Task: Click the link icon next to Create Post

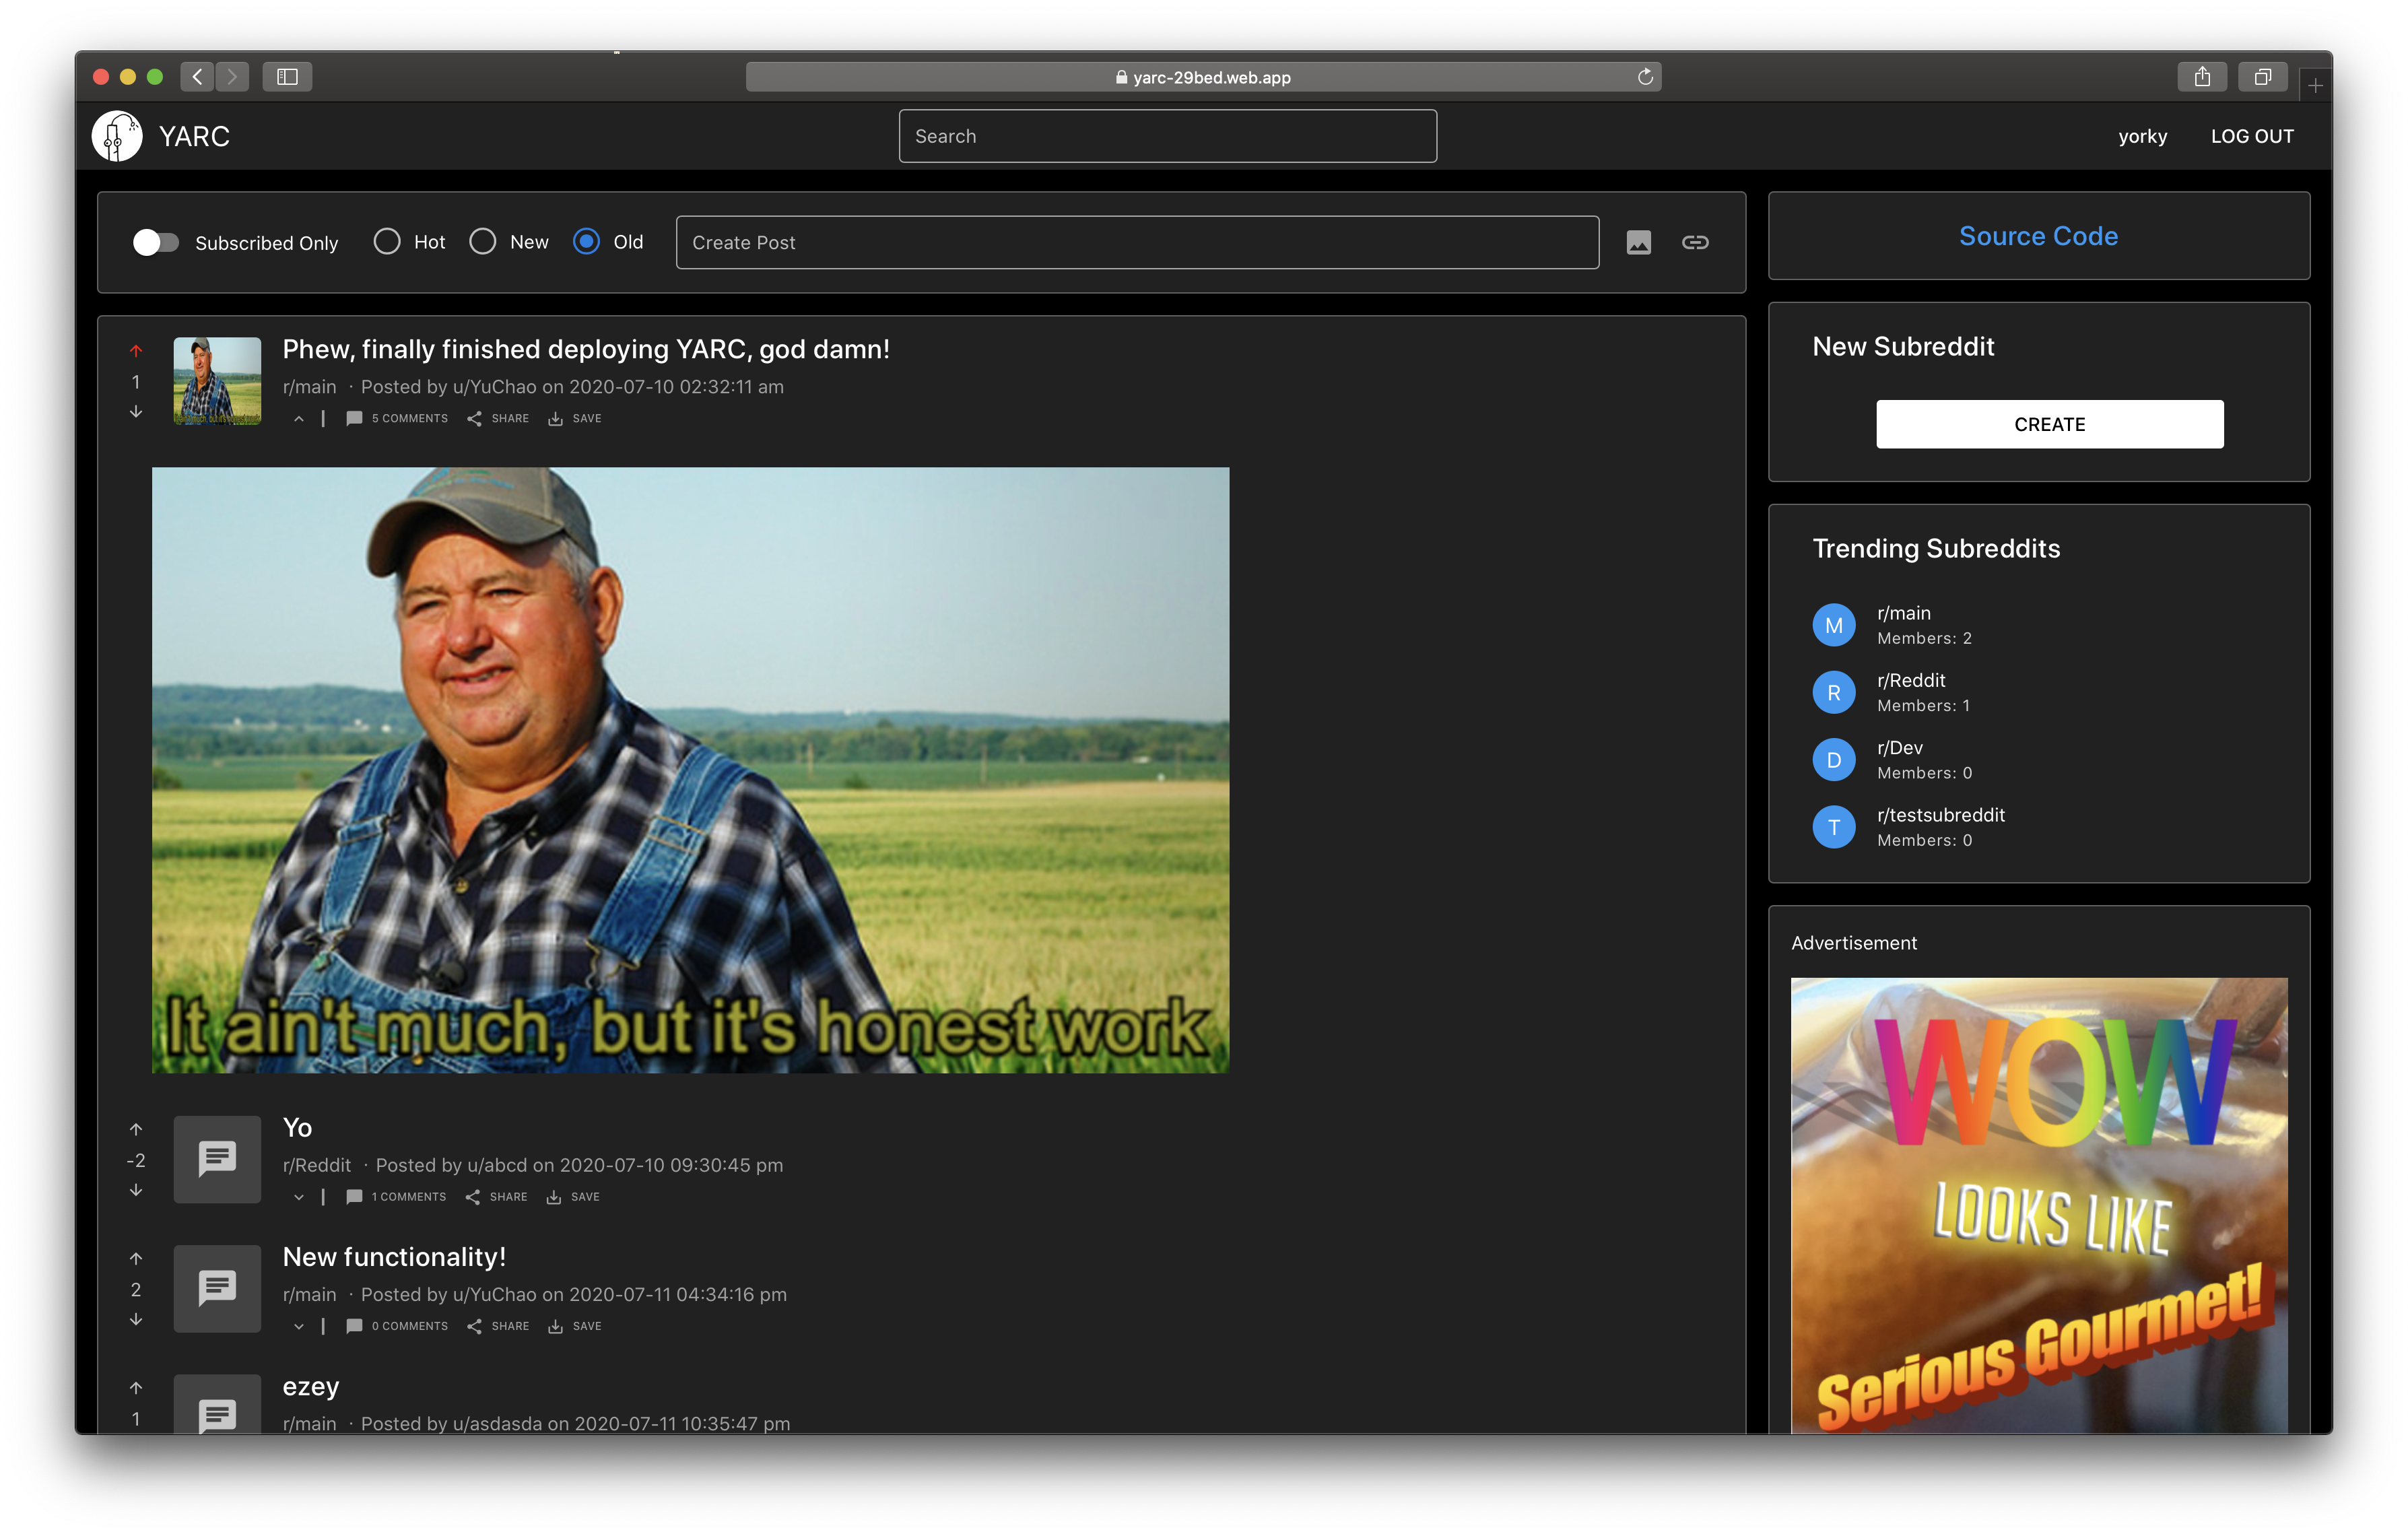Action: 1695,242
